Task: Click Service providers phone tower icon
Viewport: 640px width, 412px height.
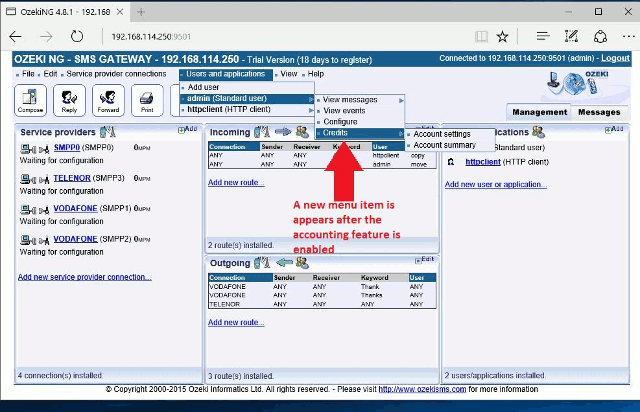Action: point(108,132)
